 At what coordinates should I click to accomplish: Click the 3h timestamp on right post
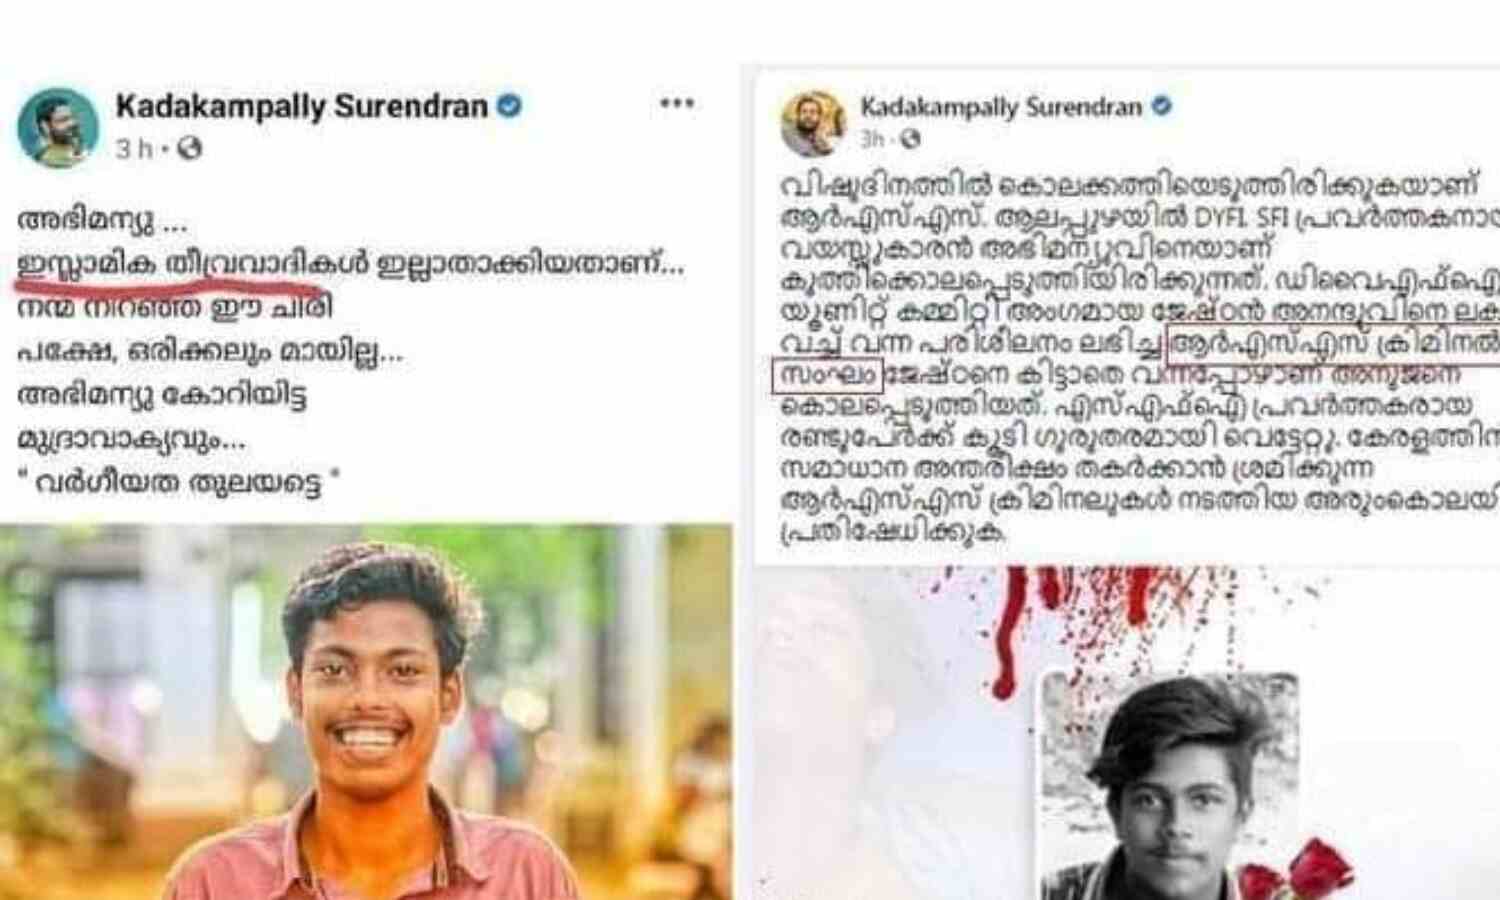873,140
